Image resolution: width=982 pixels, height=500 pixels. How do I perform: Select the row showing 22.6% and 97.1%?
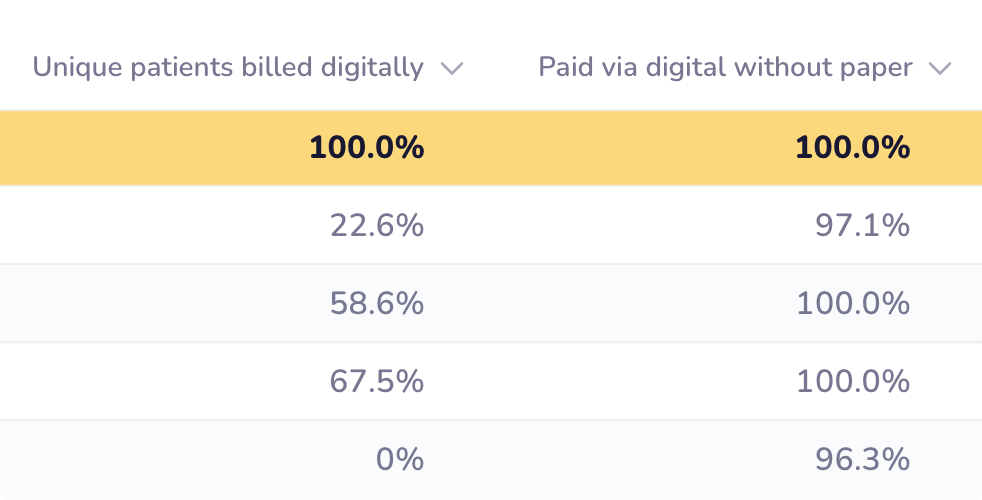[x=600, y=226]
